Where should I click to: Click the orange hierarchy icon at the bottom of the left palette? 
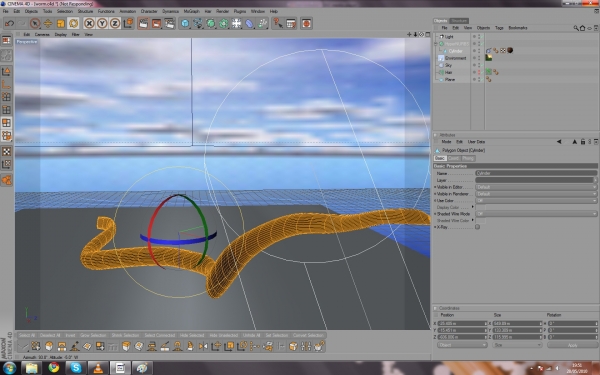7,180
